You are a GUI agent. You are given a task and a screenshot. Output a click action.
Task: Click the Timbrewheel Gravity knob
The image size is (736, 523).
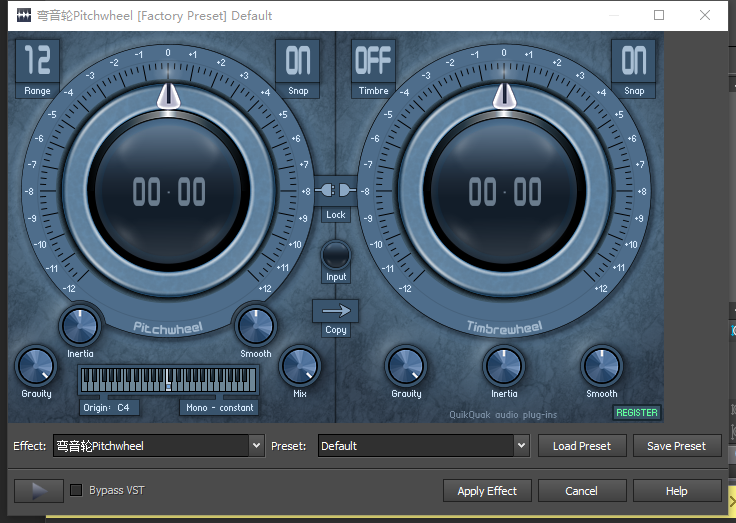point(406,367)
